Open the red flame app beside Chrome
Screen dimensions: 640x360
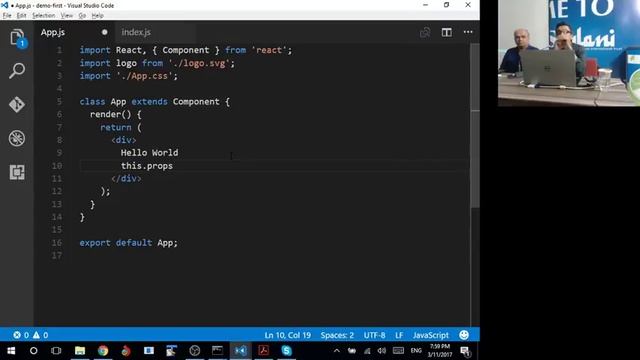(x=126, y=351)
